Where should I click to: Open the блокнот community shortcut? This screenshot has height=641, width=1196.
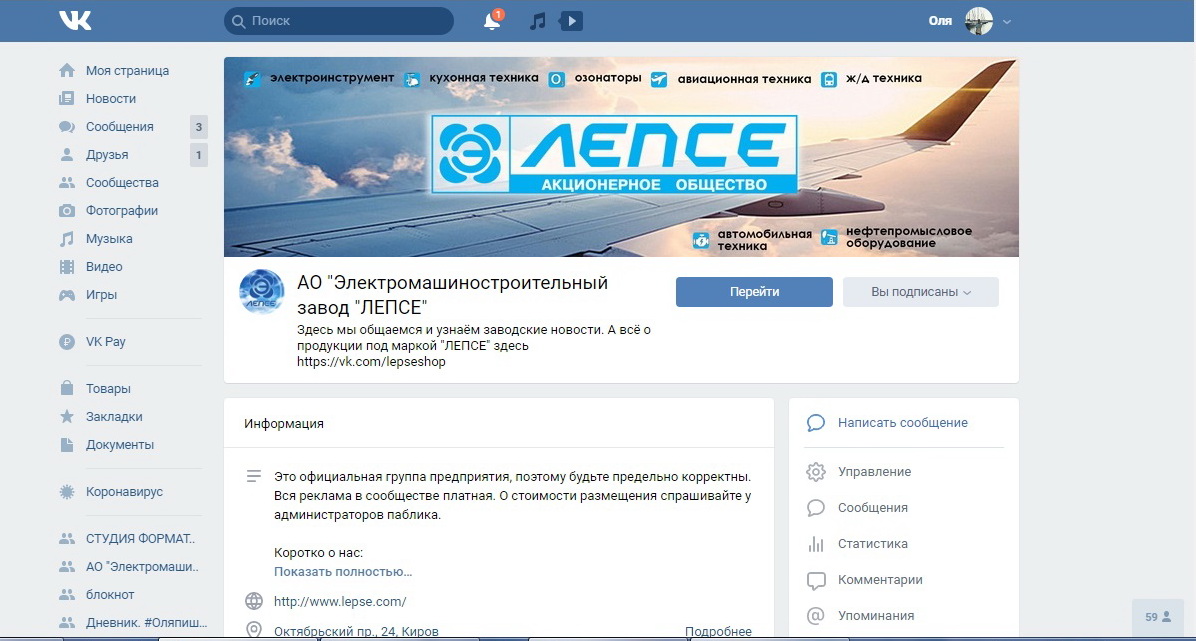click(110, 594)
